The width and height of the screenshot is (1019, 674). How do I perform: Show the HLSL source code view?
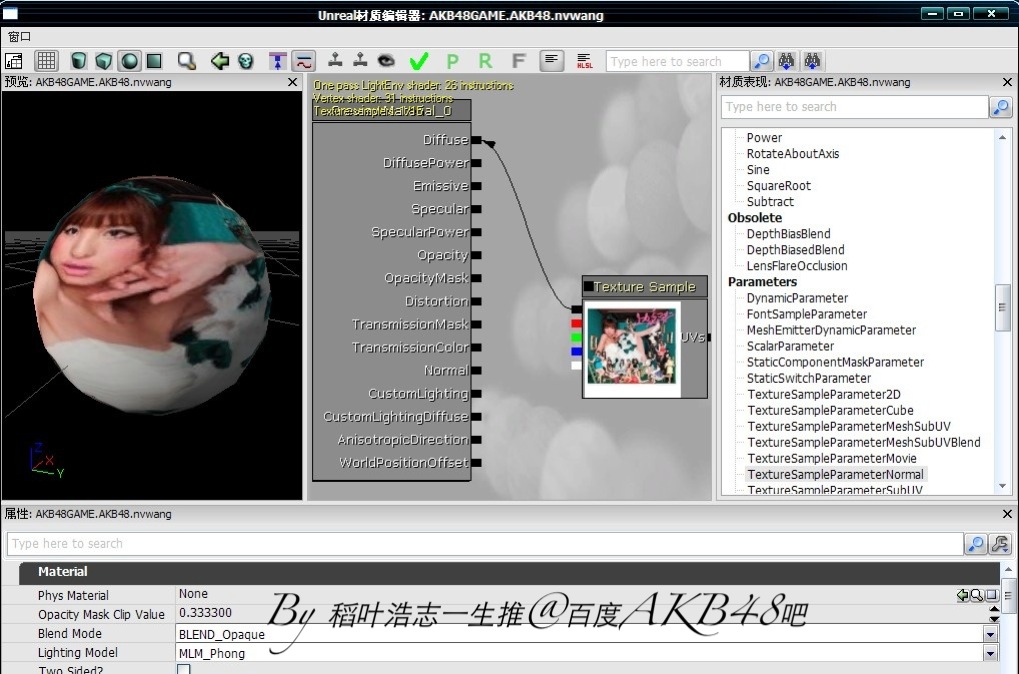click(584, 61)
